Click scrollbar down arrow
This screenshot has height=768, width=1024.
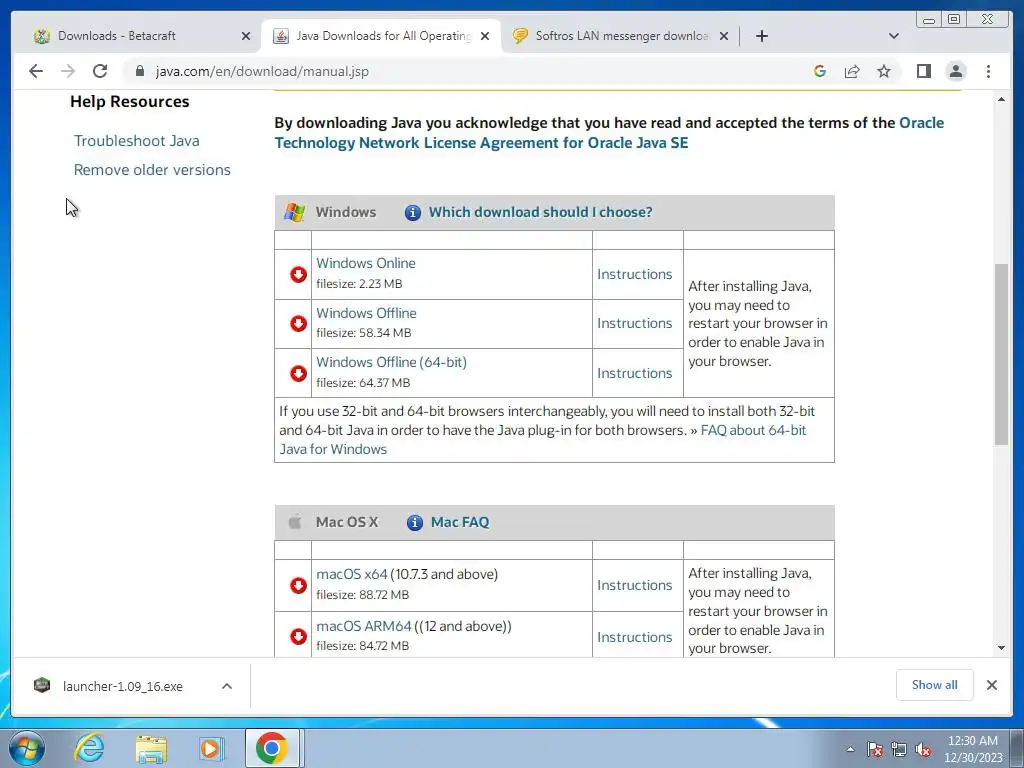1001,648
